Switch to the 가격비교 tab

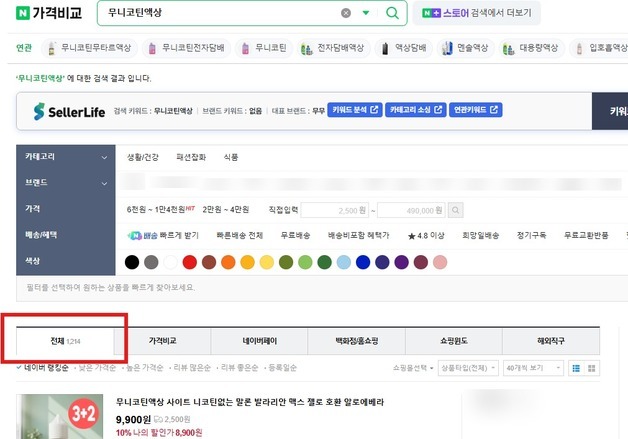[x=163, y=341]
